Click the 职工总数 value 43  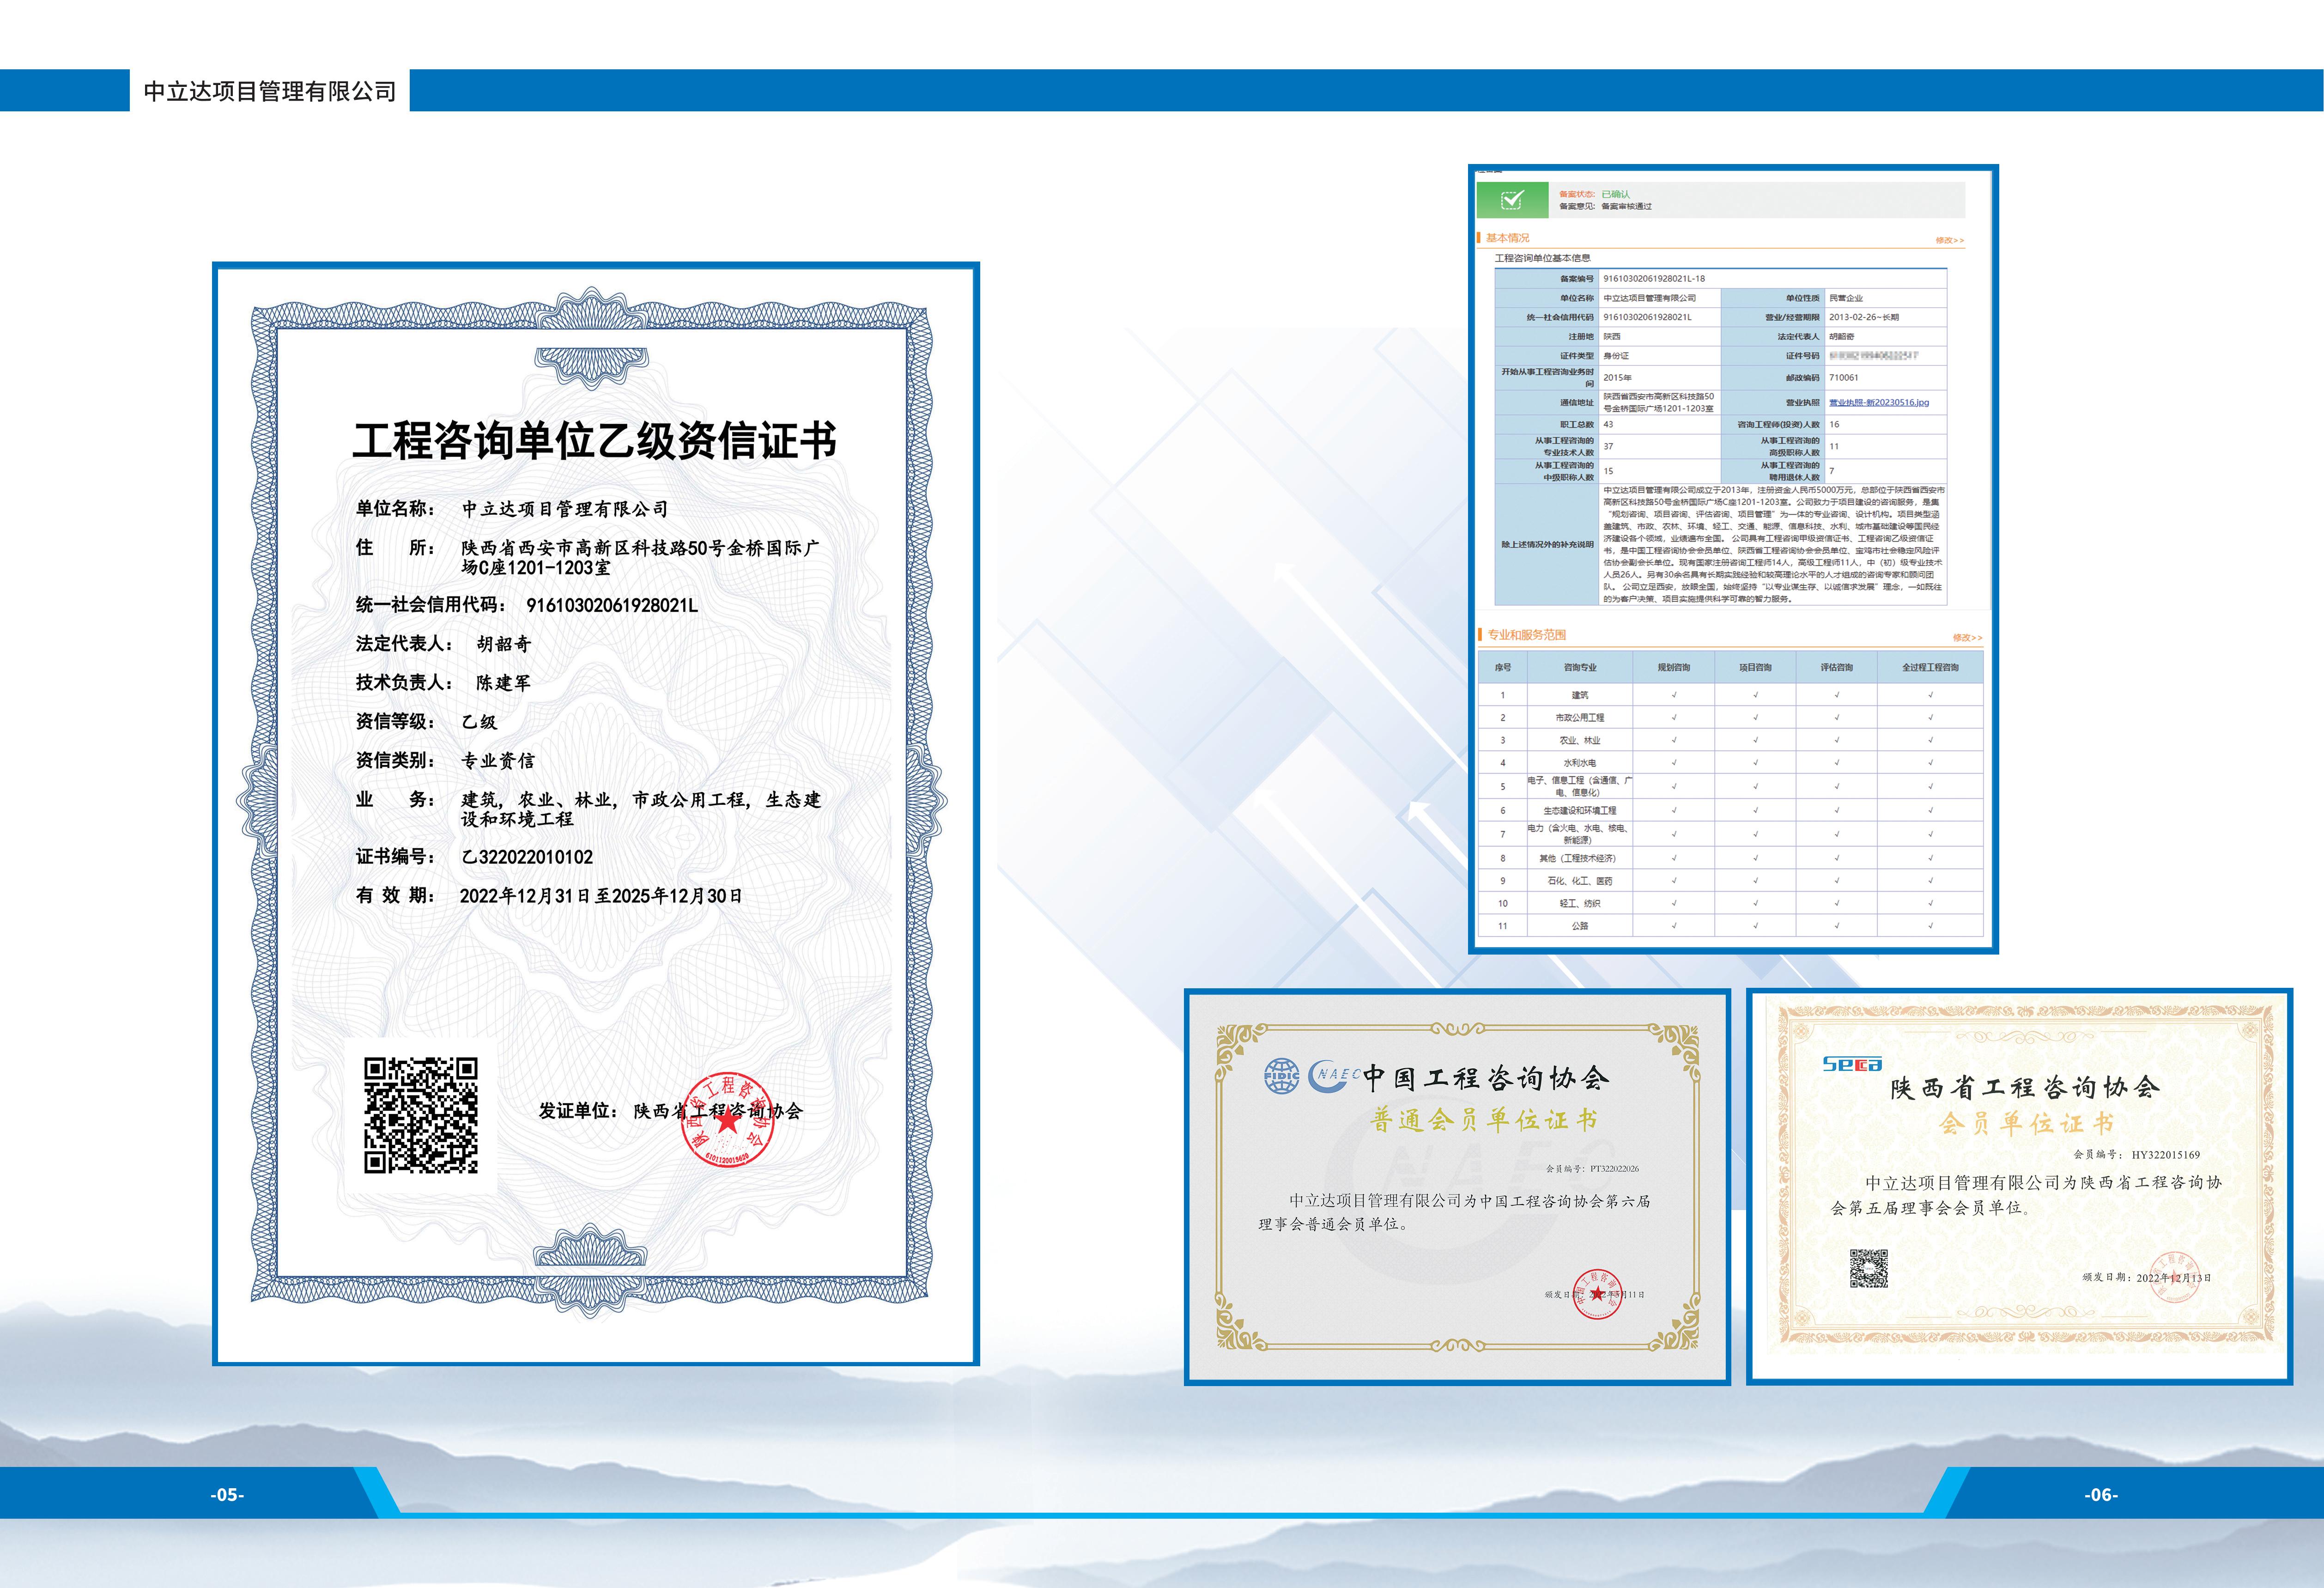point(1608,424)
